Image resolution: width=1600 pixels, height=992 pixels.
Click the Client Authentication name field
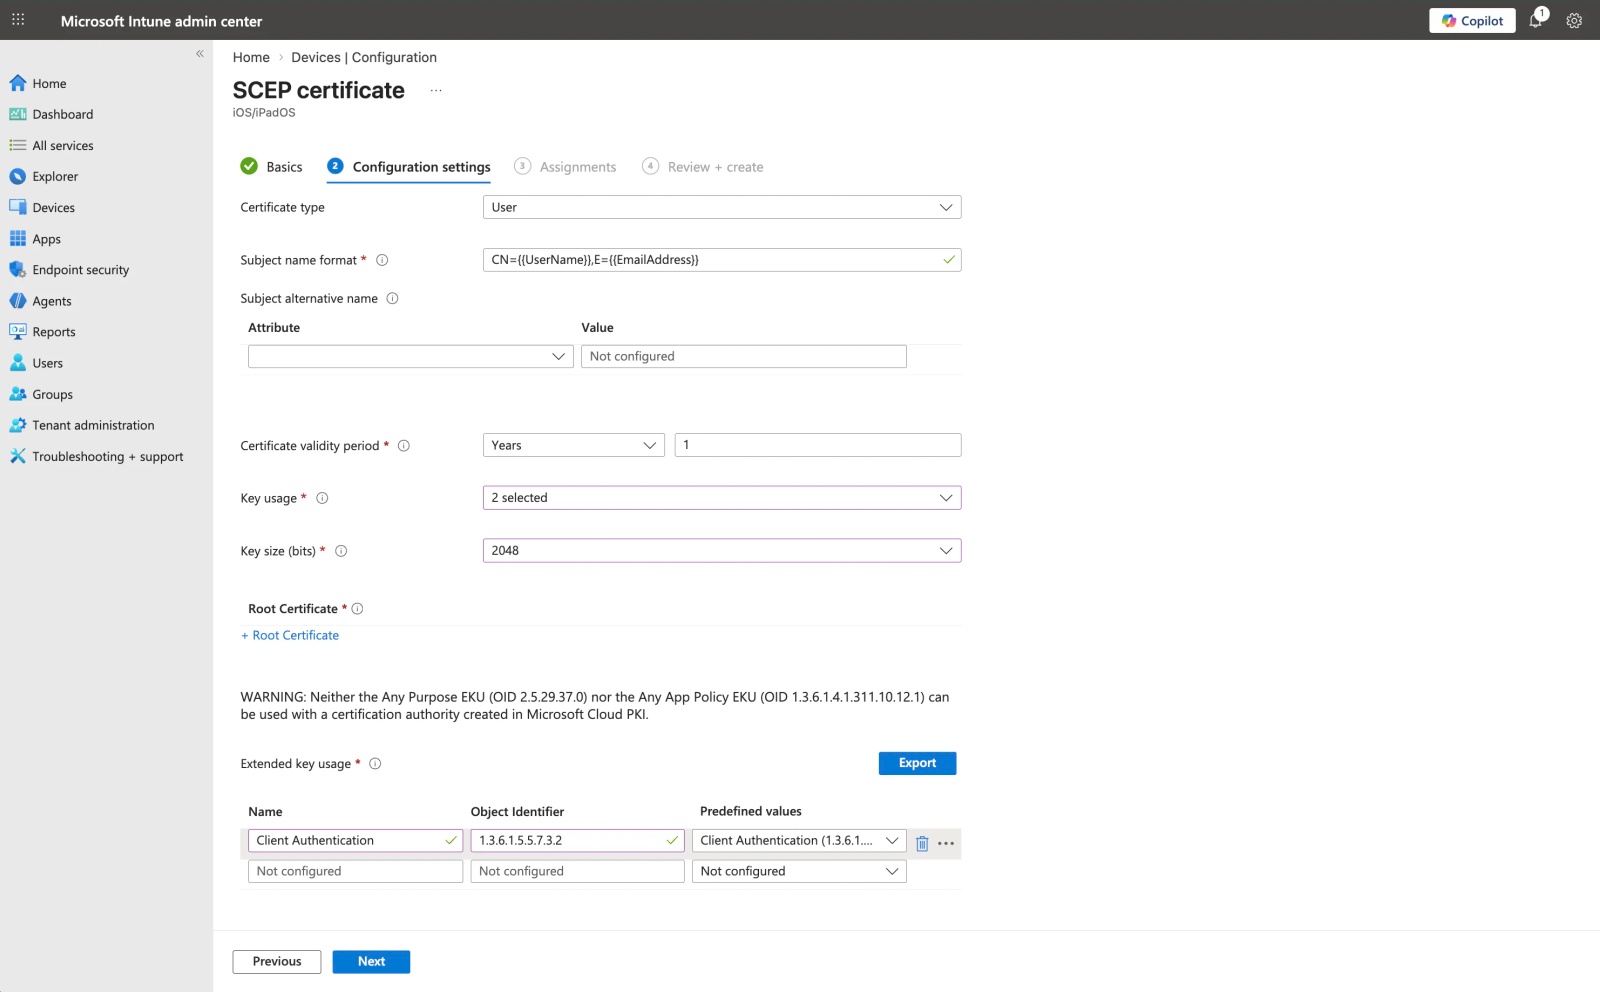pyautogui.click(x=355, y=841)
